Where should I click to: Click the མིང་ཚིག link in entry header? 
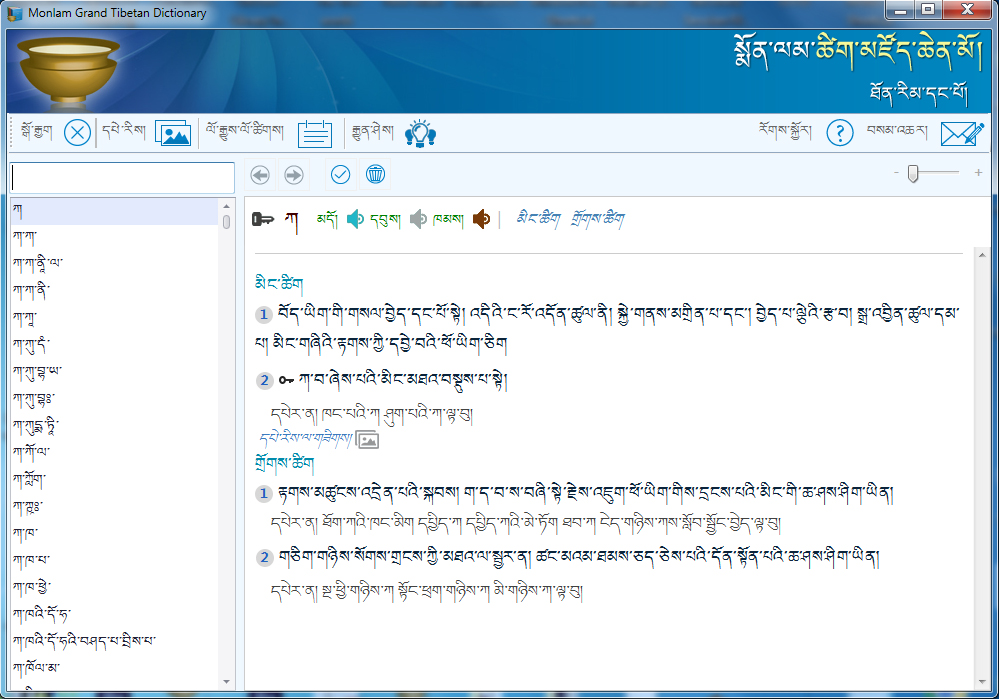[538, 219]
